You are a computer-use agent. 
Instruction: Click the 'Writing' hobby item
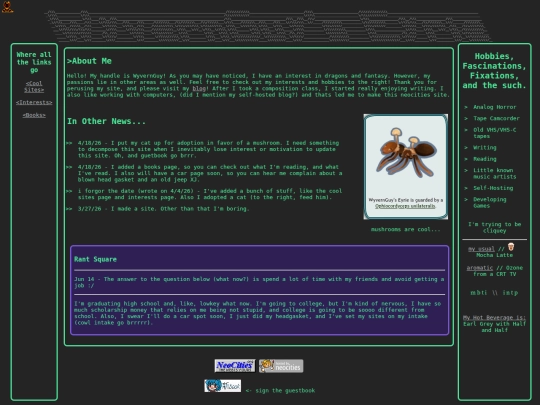click(x=485, y=147)
